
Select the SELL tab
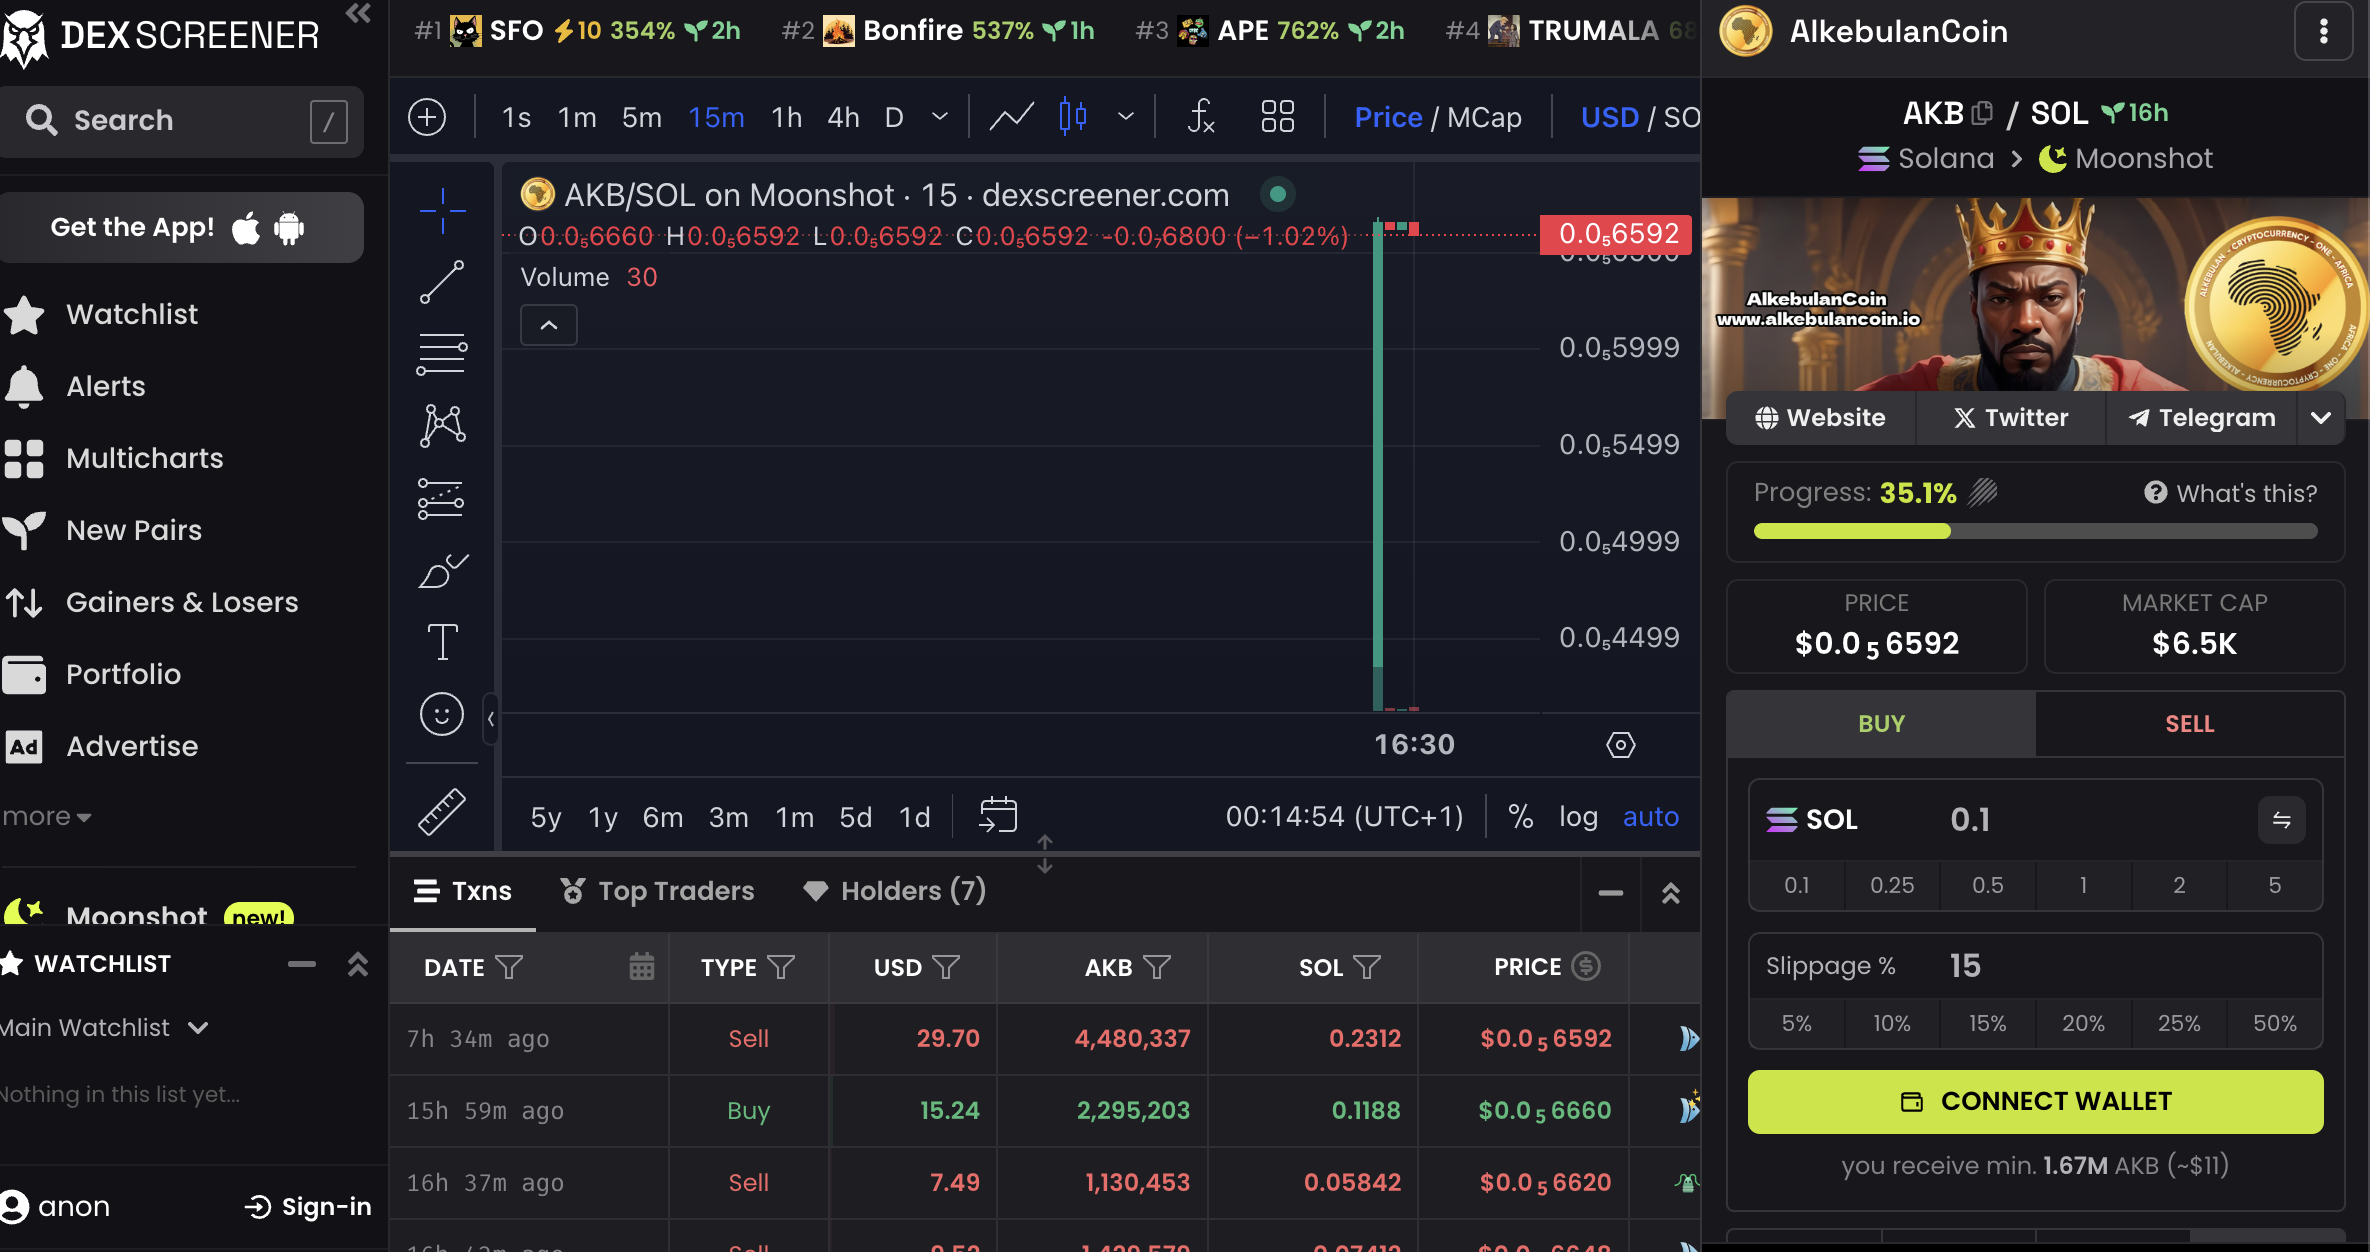point(2190,724)
